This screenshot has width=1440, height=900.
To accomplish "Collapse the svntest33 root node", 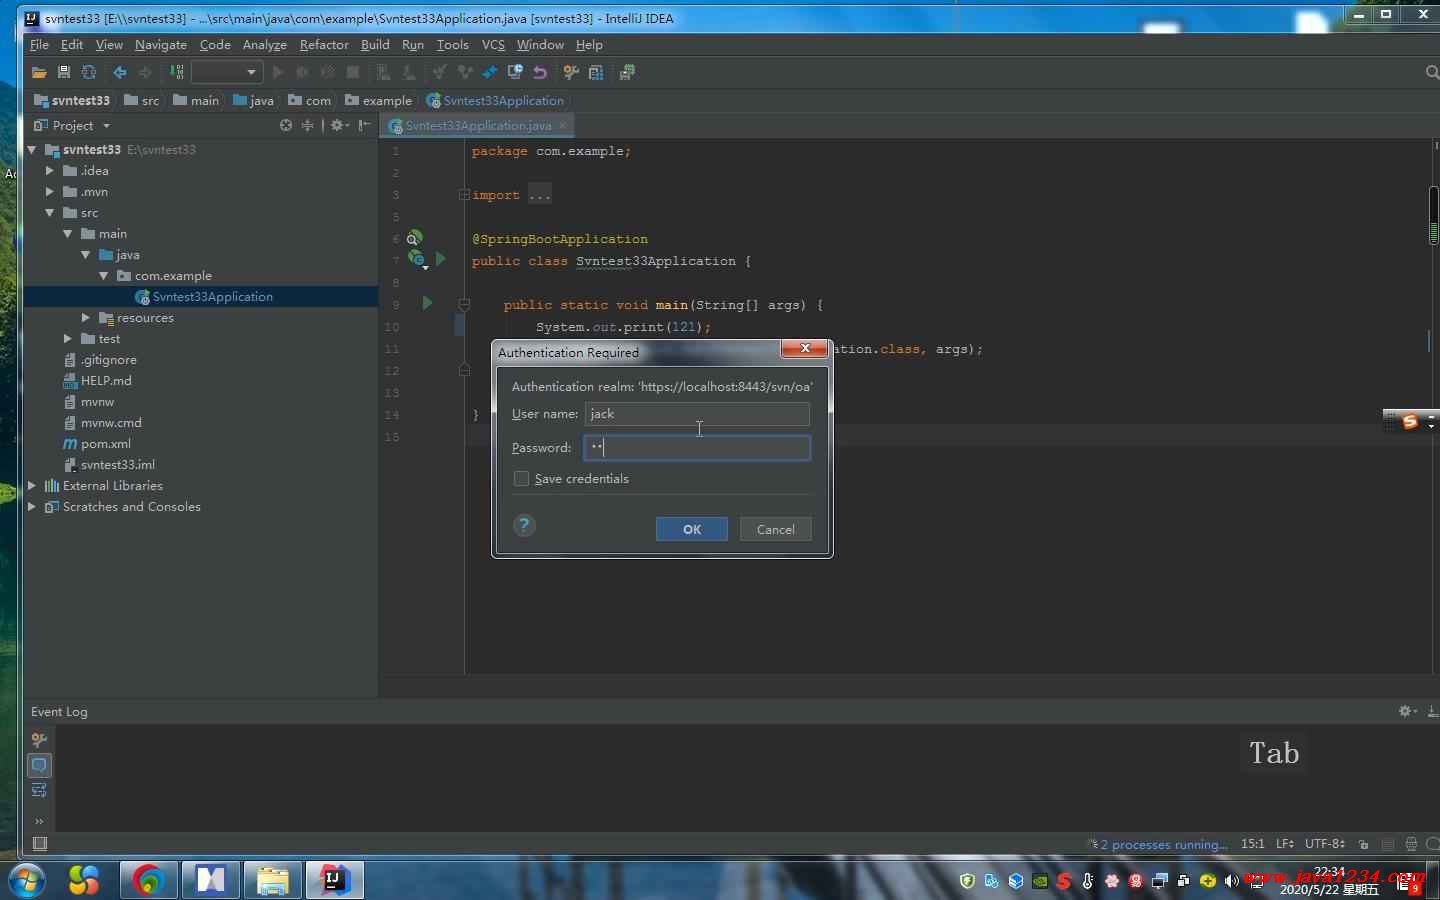I will coord(32,150).
